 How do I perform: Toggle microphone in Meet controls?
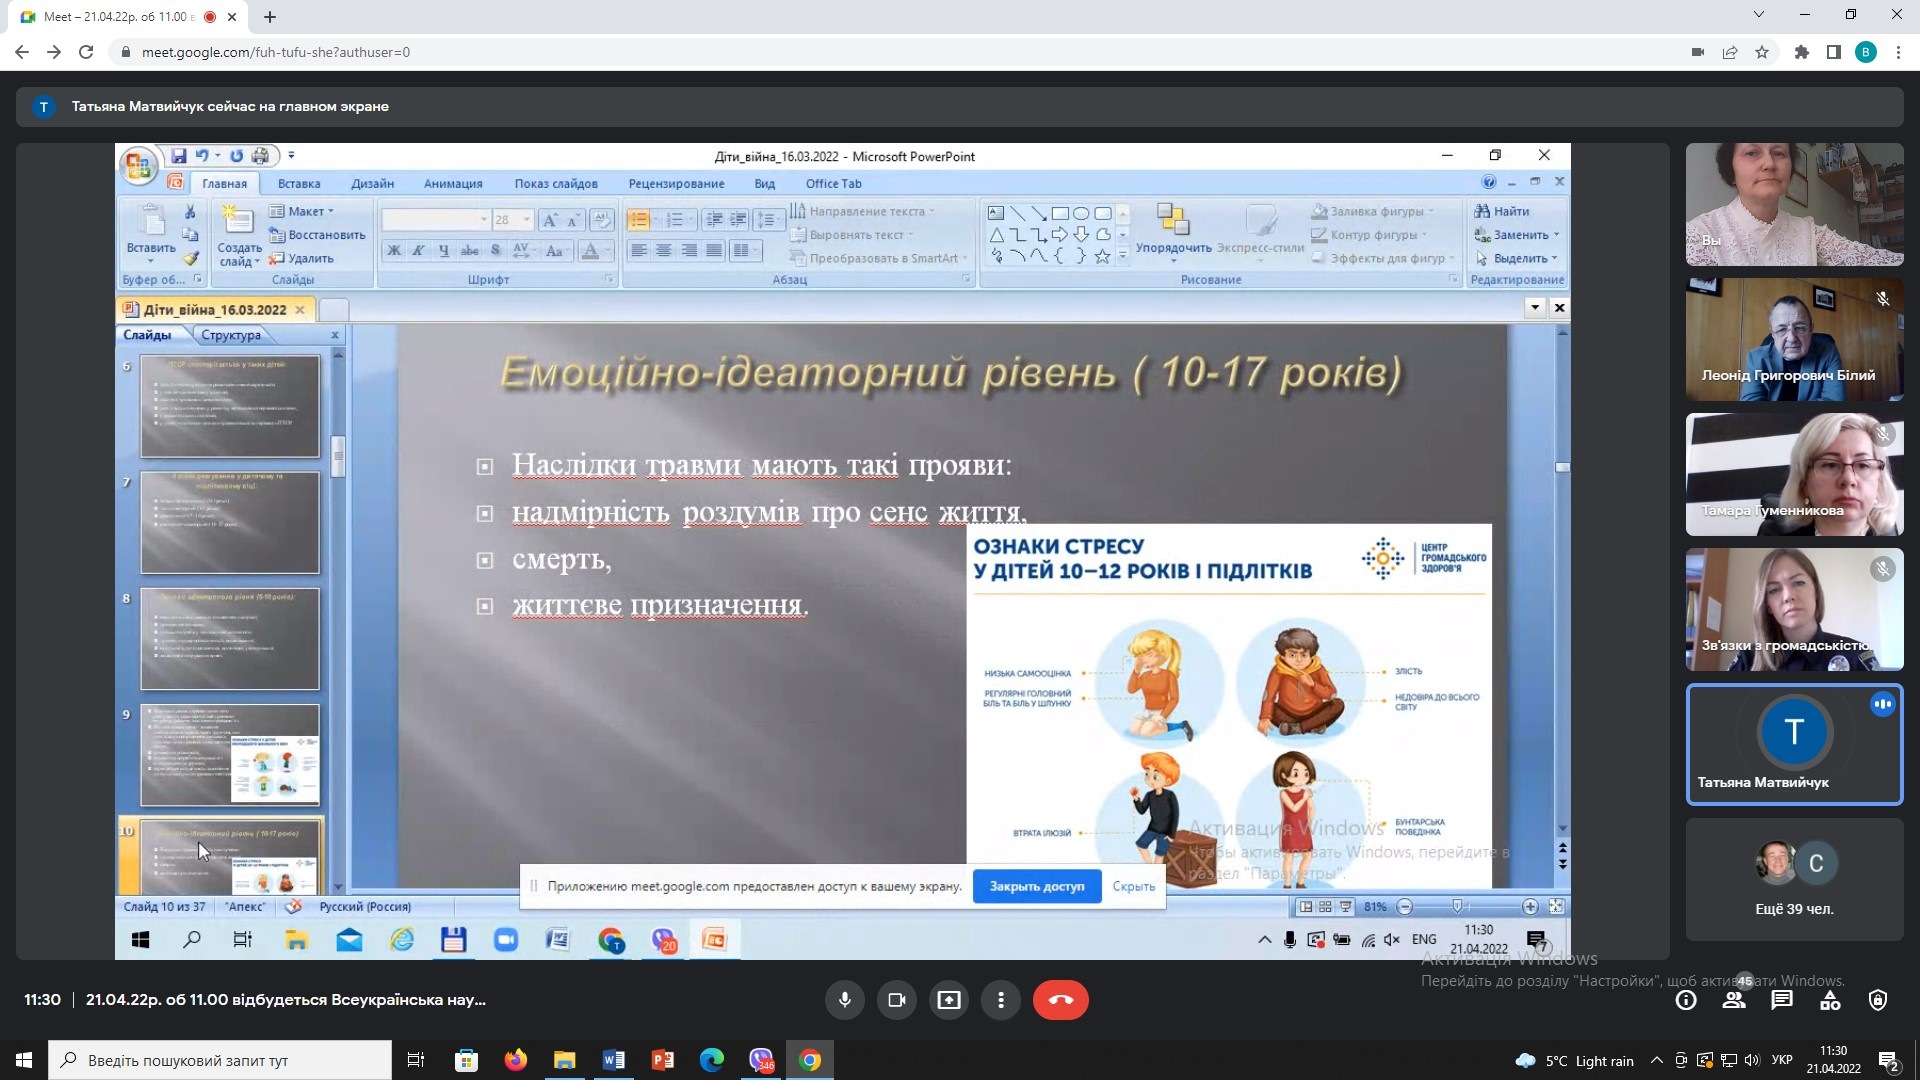844,1000
